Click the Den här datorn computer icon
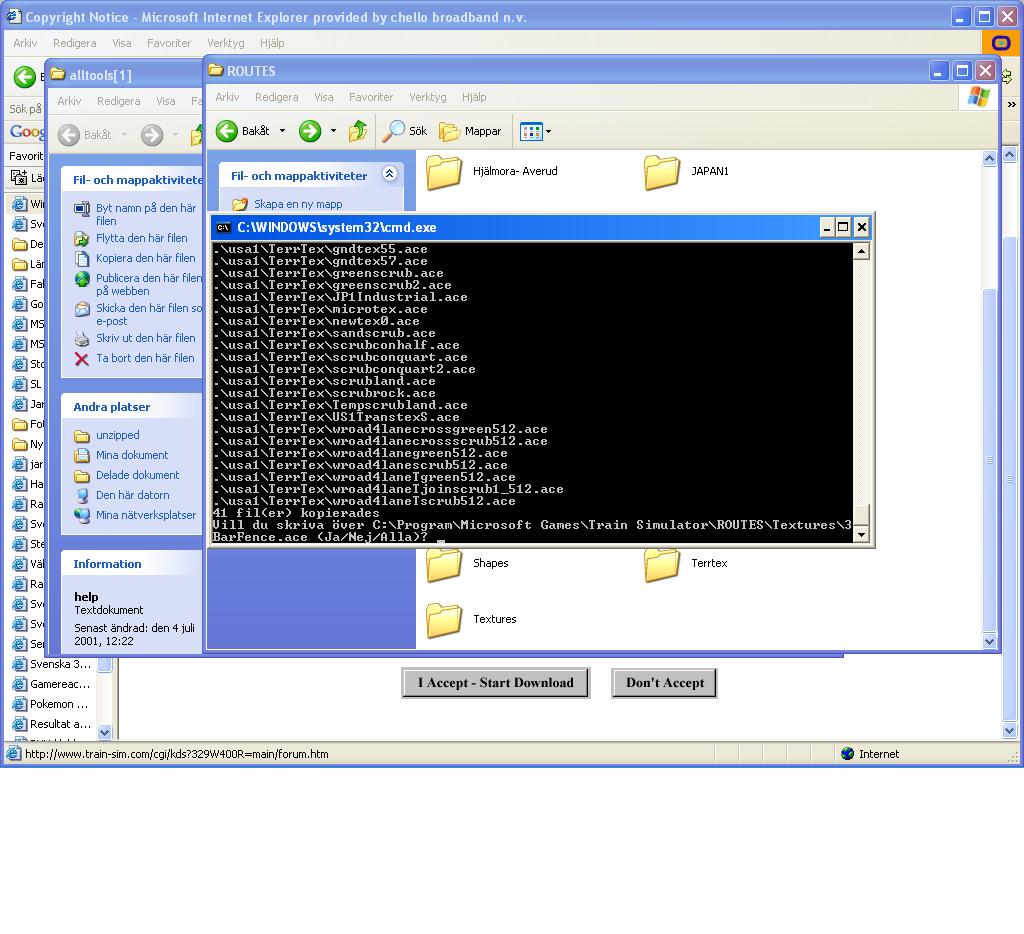The height and width of the screenshot is (934, 1024). click(82, 496)
